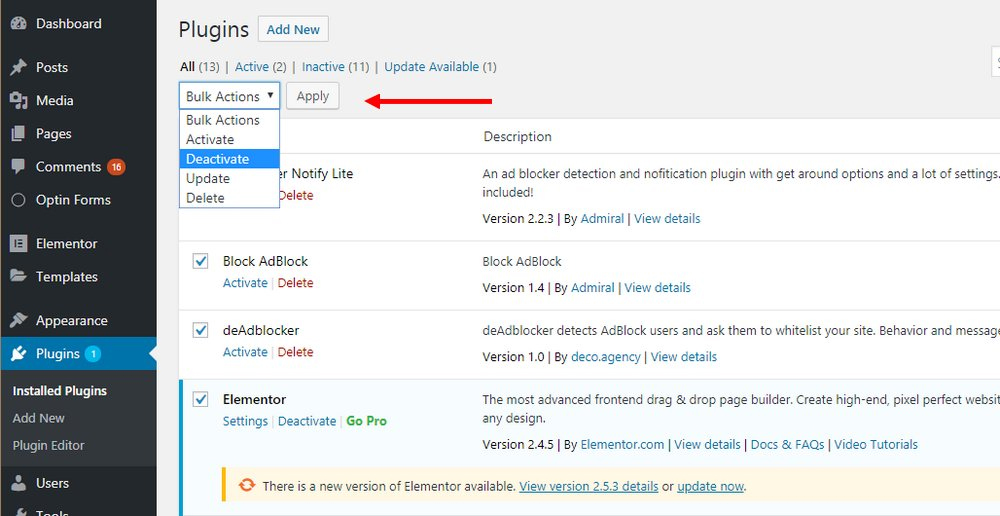Click the Apply button
The image size is (1000, 516).
312,96
